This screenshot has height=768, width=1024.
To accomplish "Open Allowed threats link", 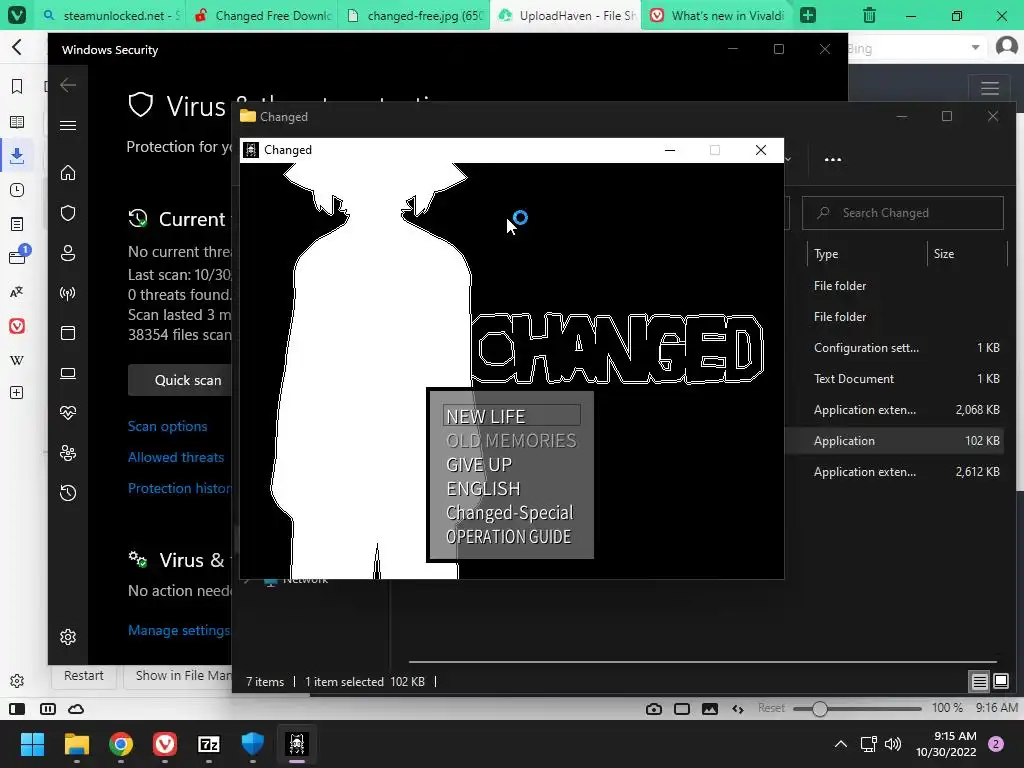I will pyautogui.click(x=176, y=457).
